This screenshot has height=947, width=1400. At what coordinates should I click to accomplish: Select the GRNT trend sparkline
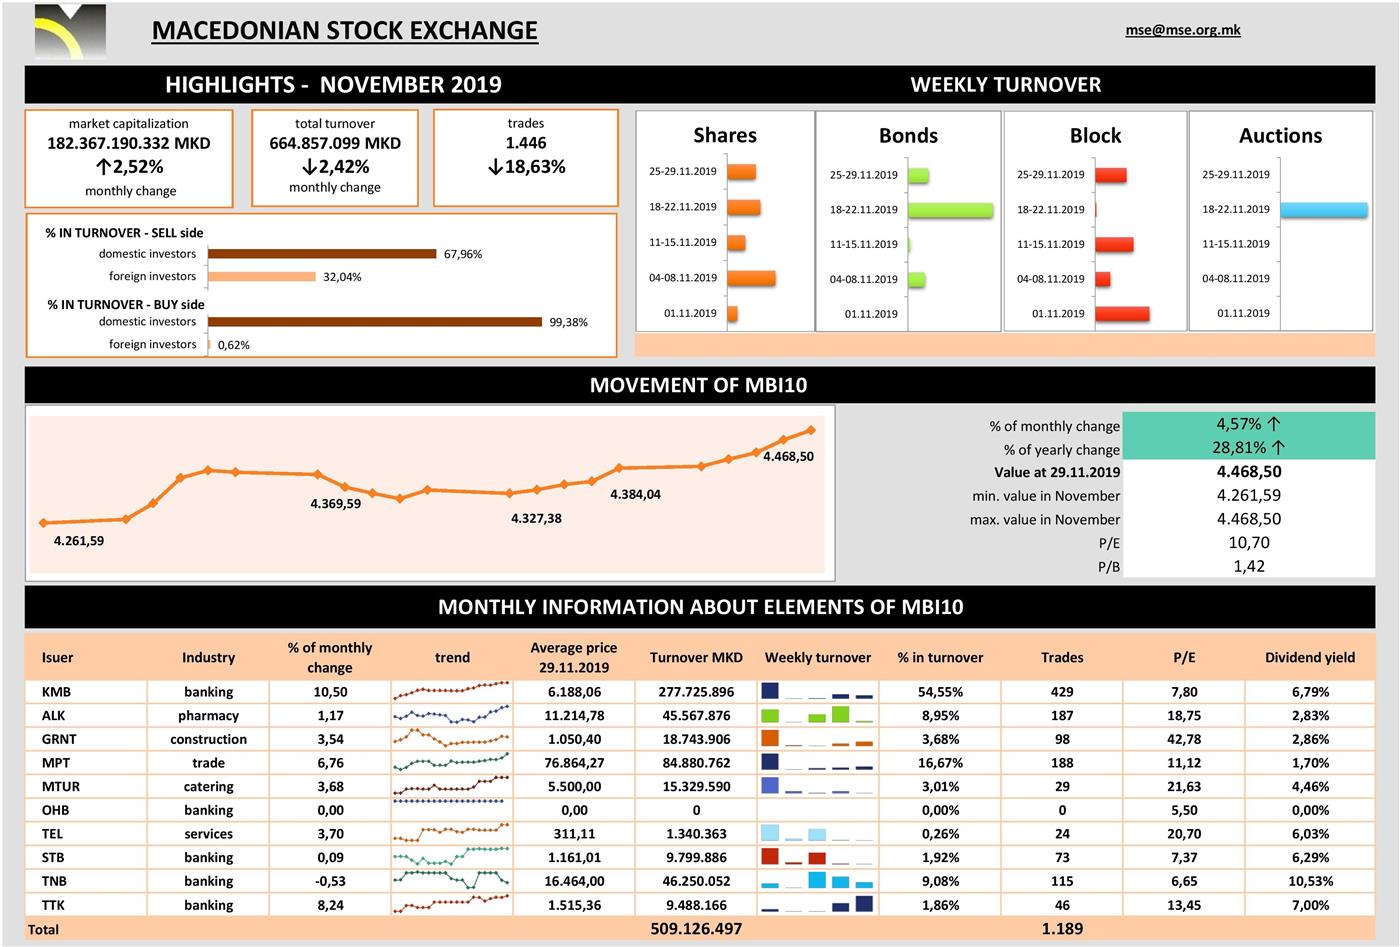point(451,738)
